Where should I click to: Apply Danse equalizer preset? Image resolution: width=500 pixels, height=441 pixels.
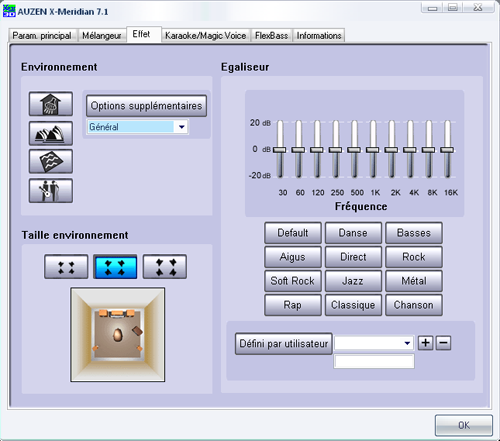tap(353, 233)
